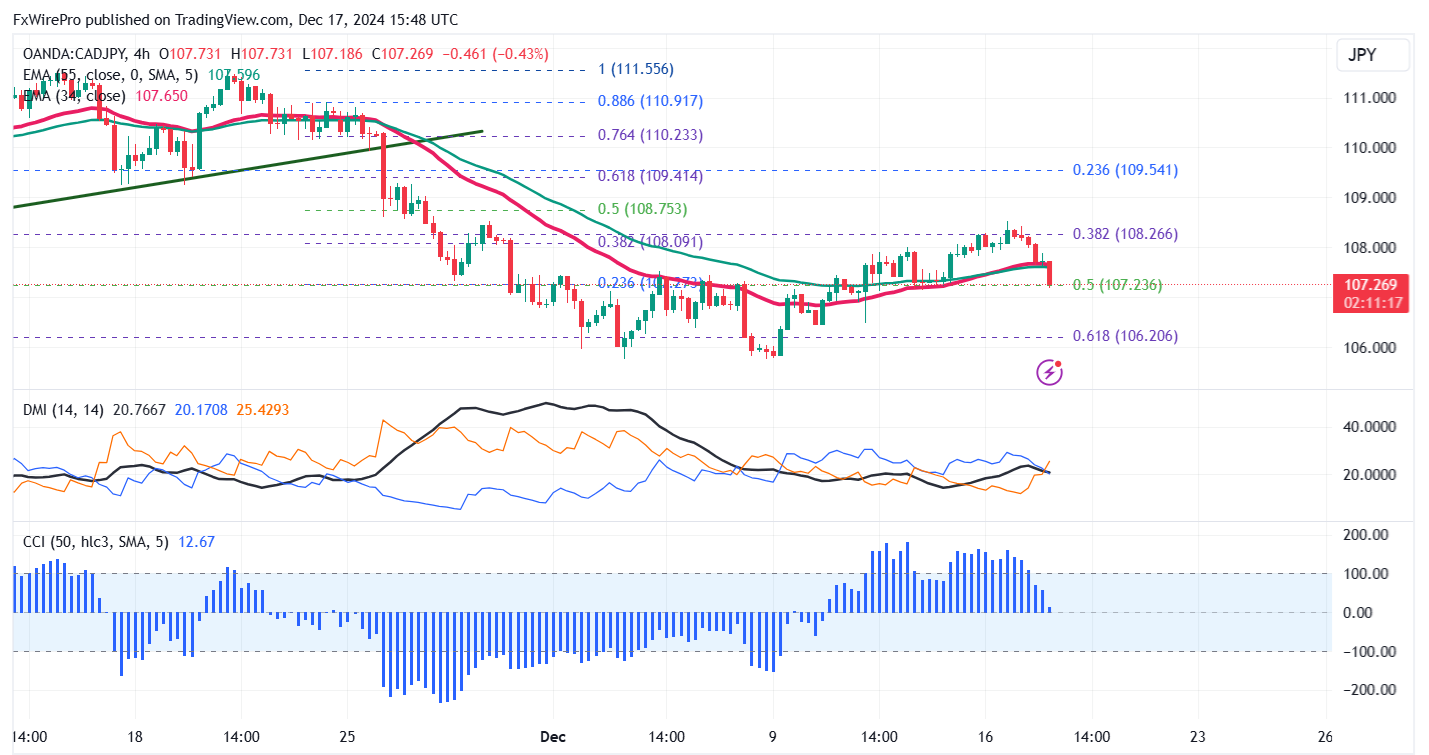Click the CCI axis value 100.00

1366,574
